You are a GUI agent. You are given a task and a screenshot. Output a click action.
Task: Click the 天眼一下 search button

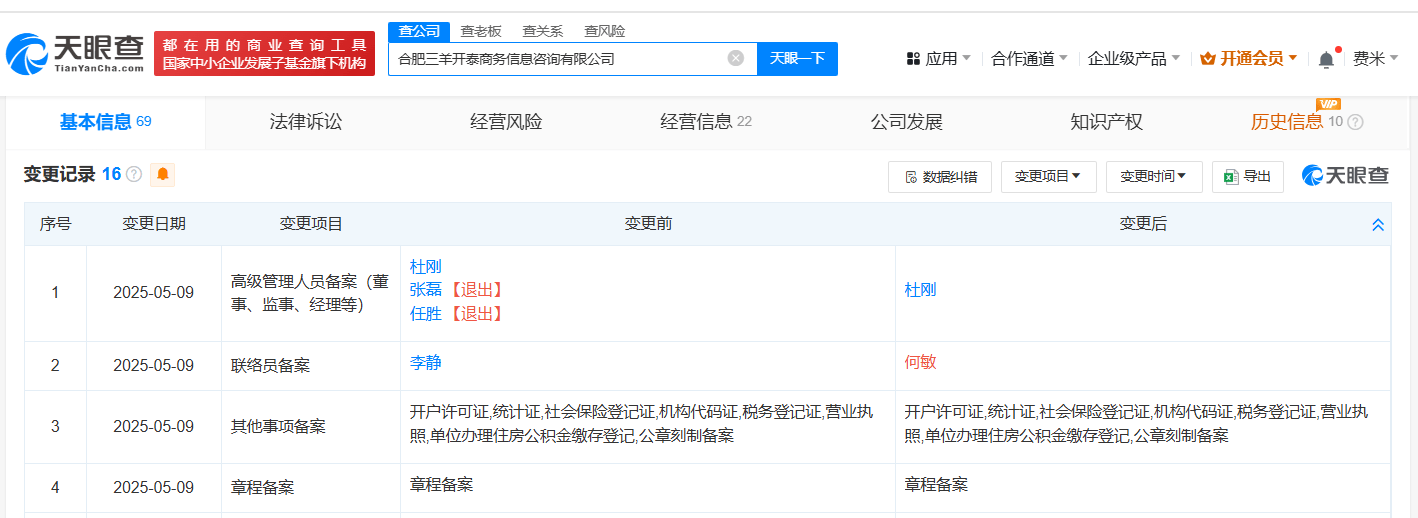(797, 58)
